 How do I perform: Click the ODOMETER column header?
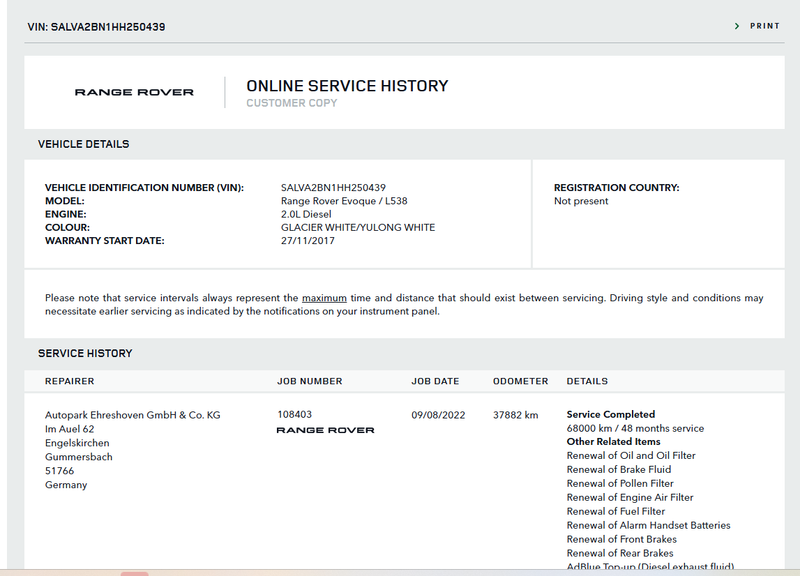(x=520, y=381)
